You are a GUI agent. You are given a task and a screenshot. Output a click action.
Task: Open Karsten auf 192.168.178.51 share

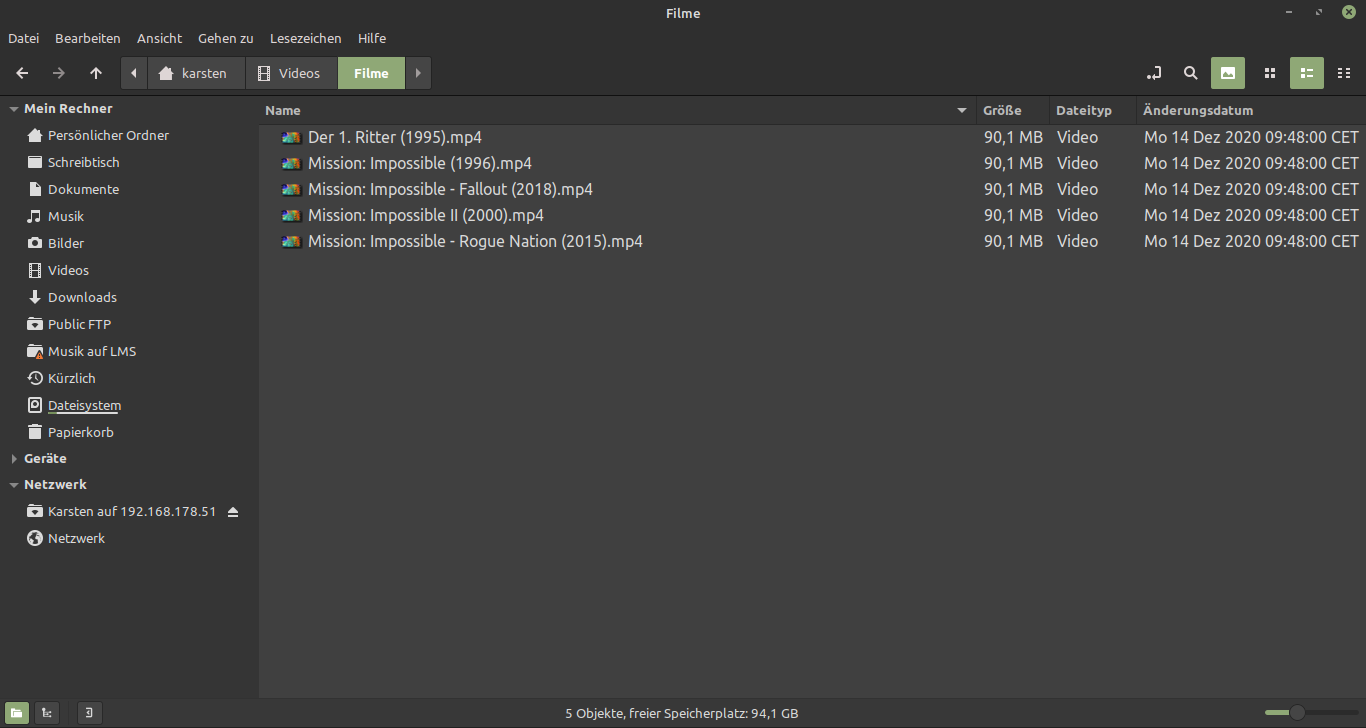tap(132, 512)
